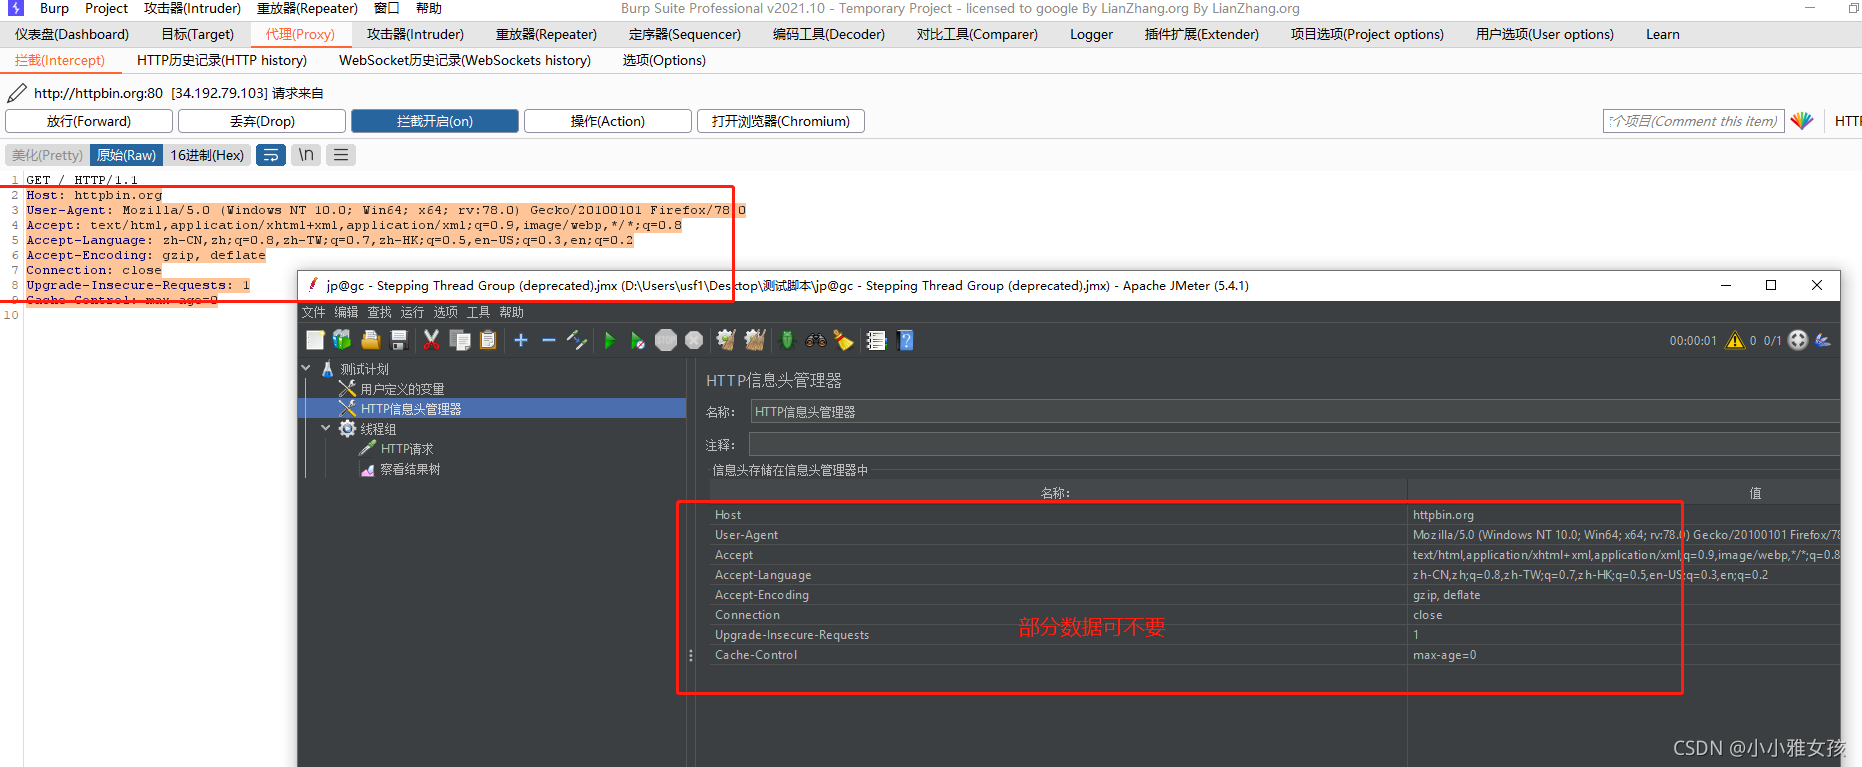Save test plan with floppy disk icon
Screen dimensions: 1862x767
click(x=398, y=340)
